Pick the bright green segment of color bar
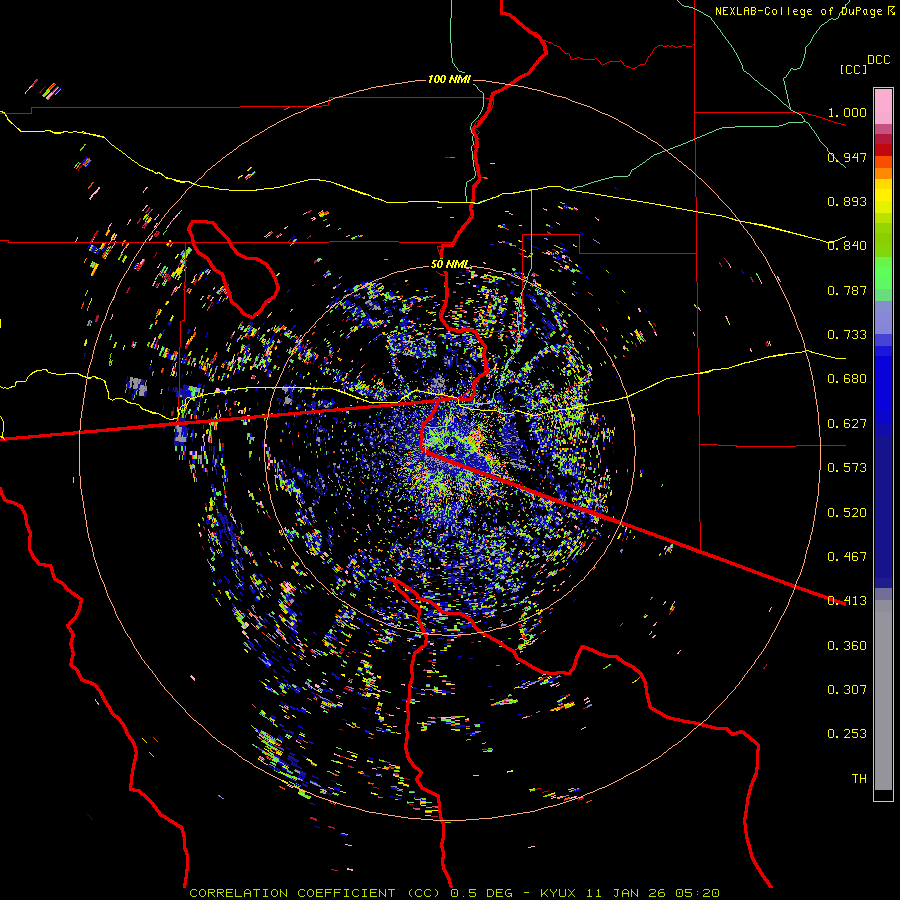 [883, 273]
